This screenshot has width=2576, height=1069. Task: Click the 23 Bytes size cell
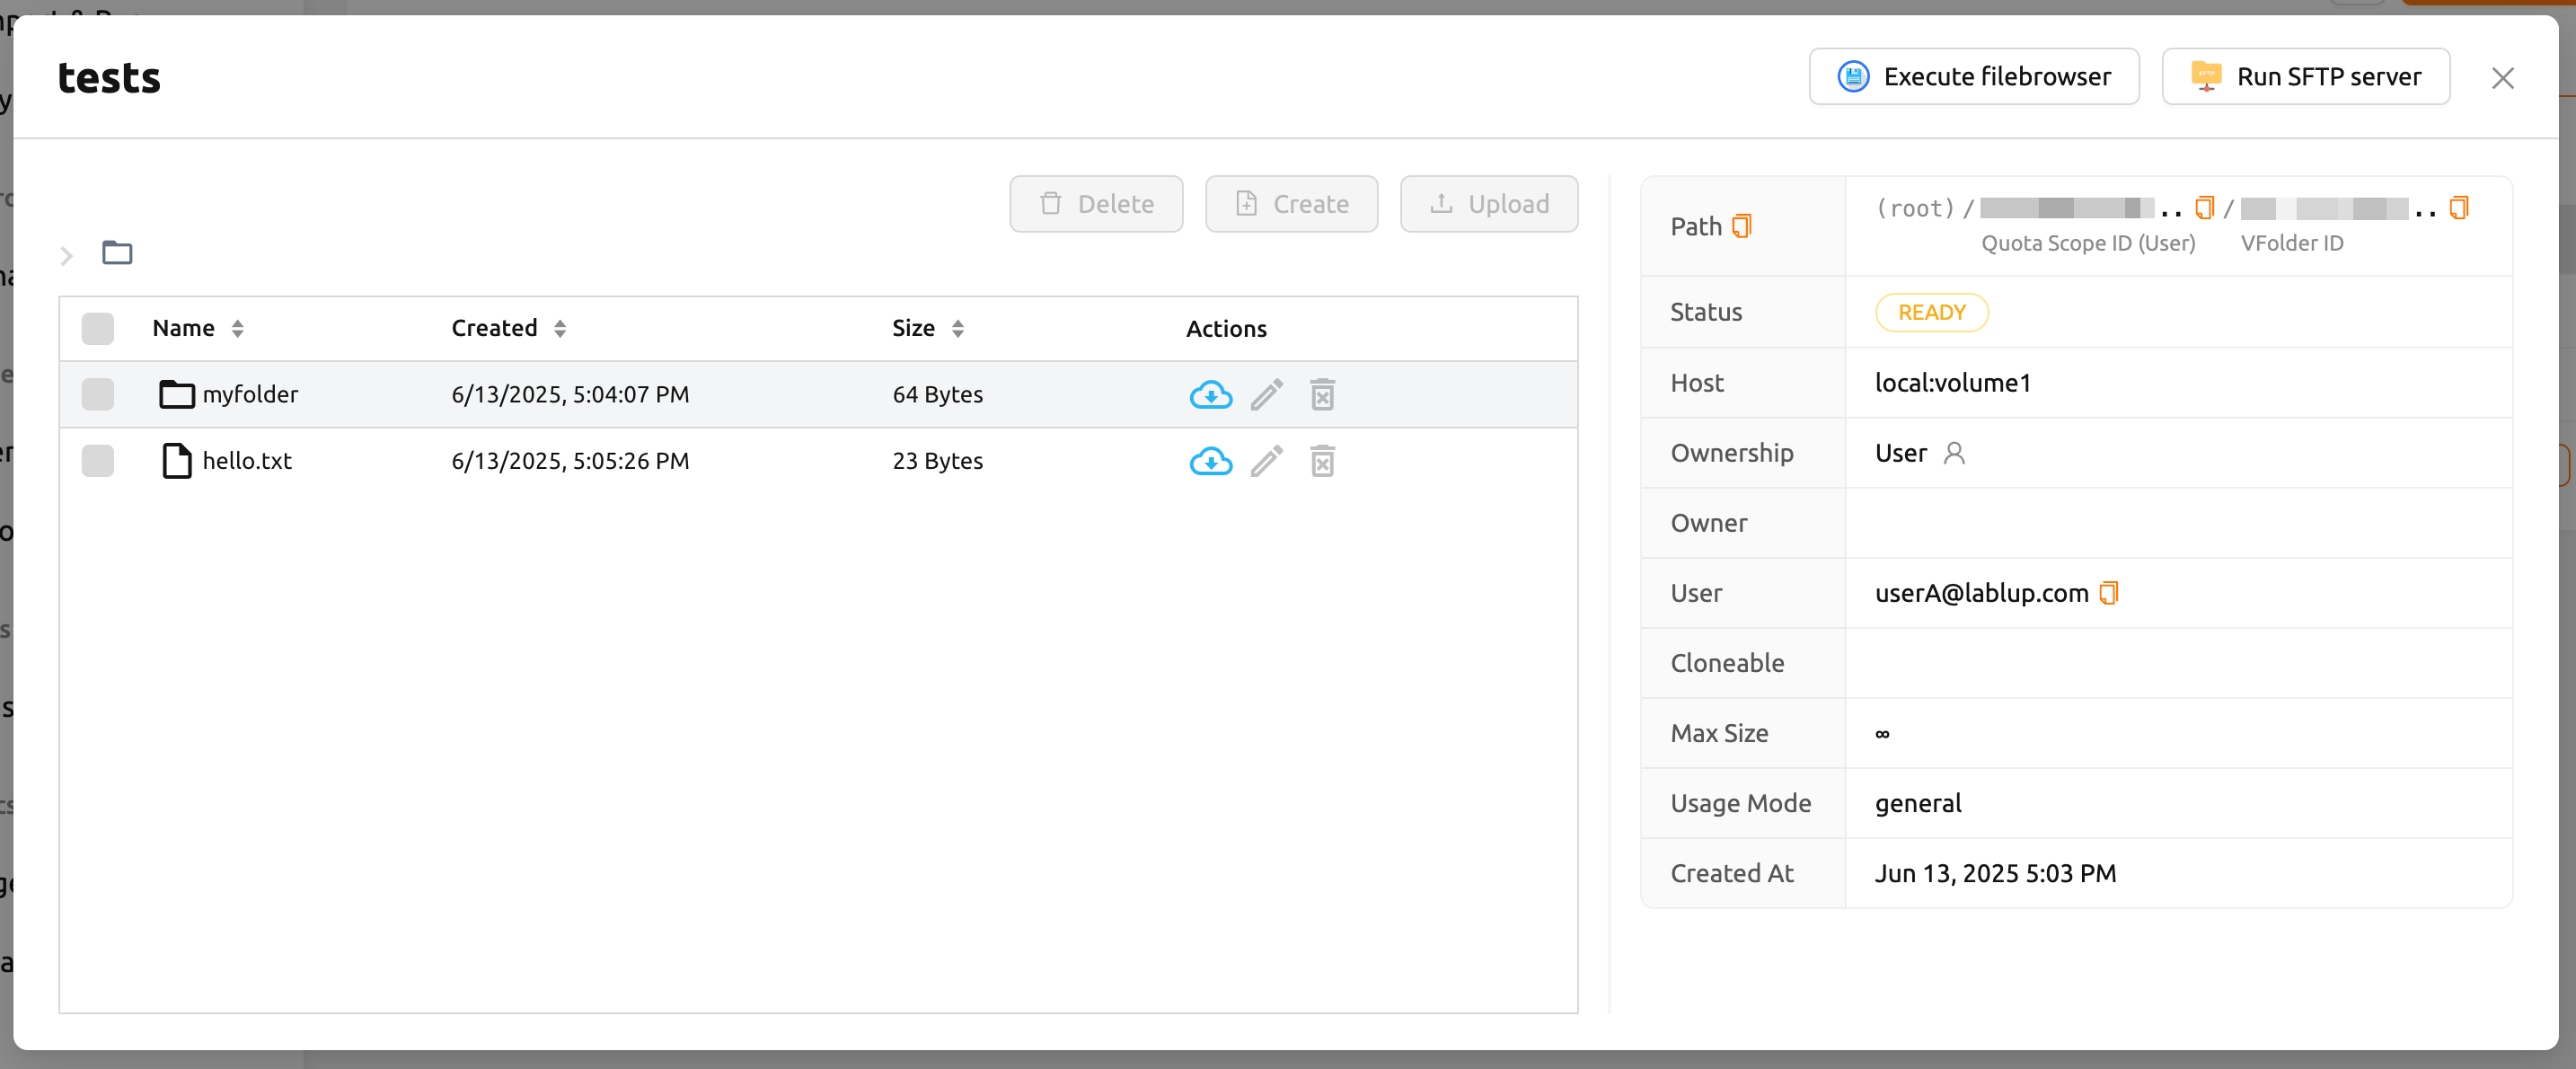(937, 461)
